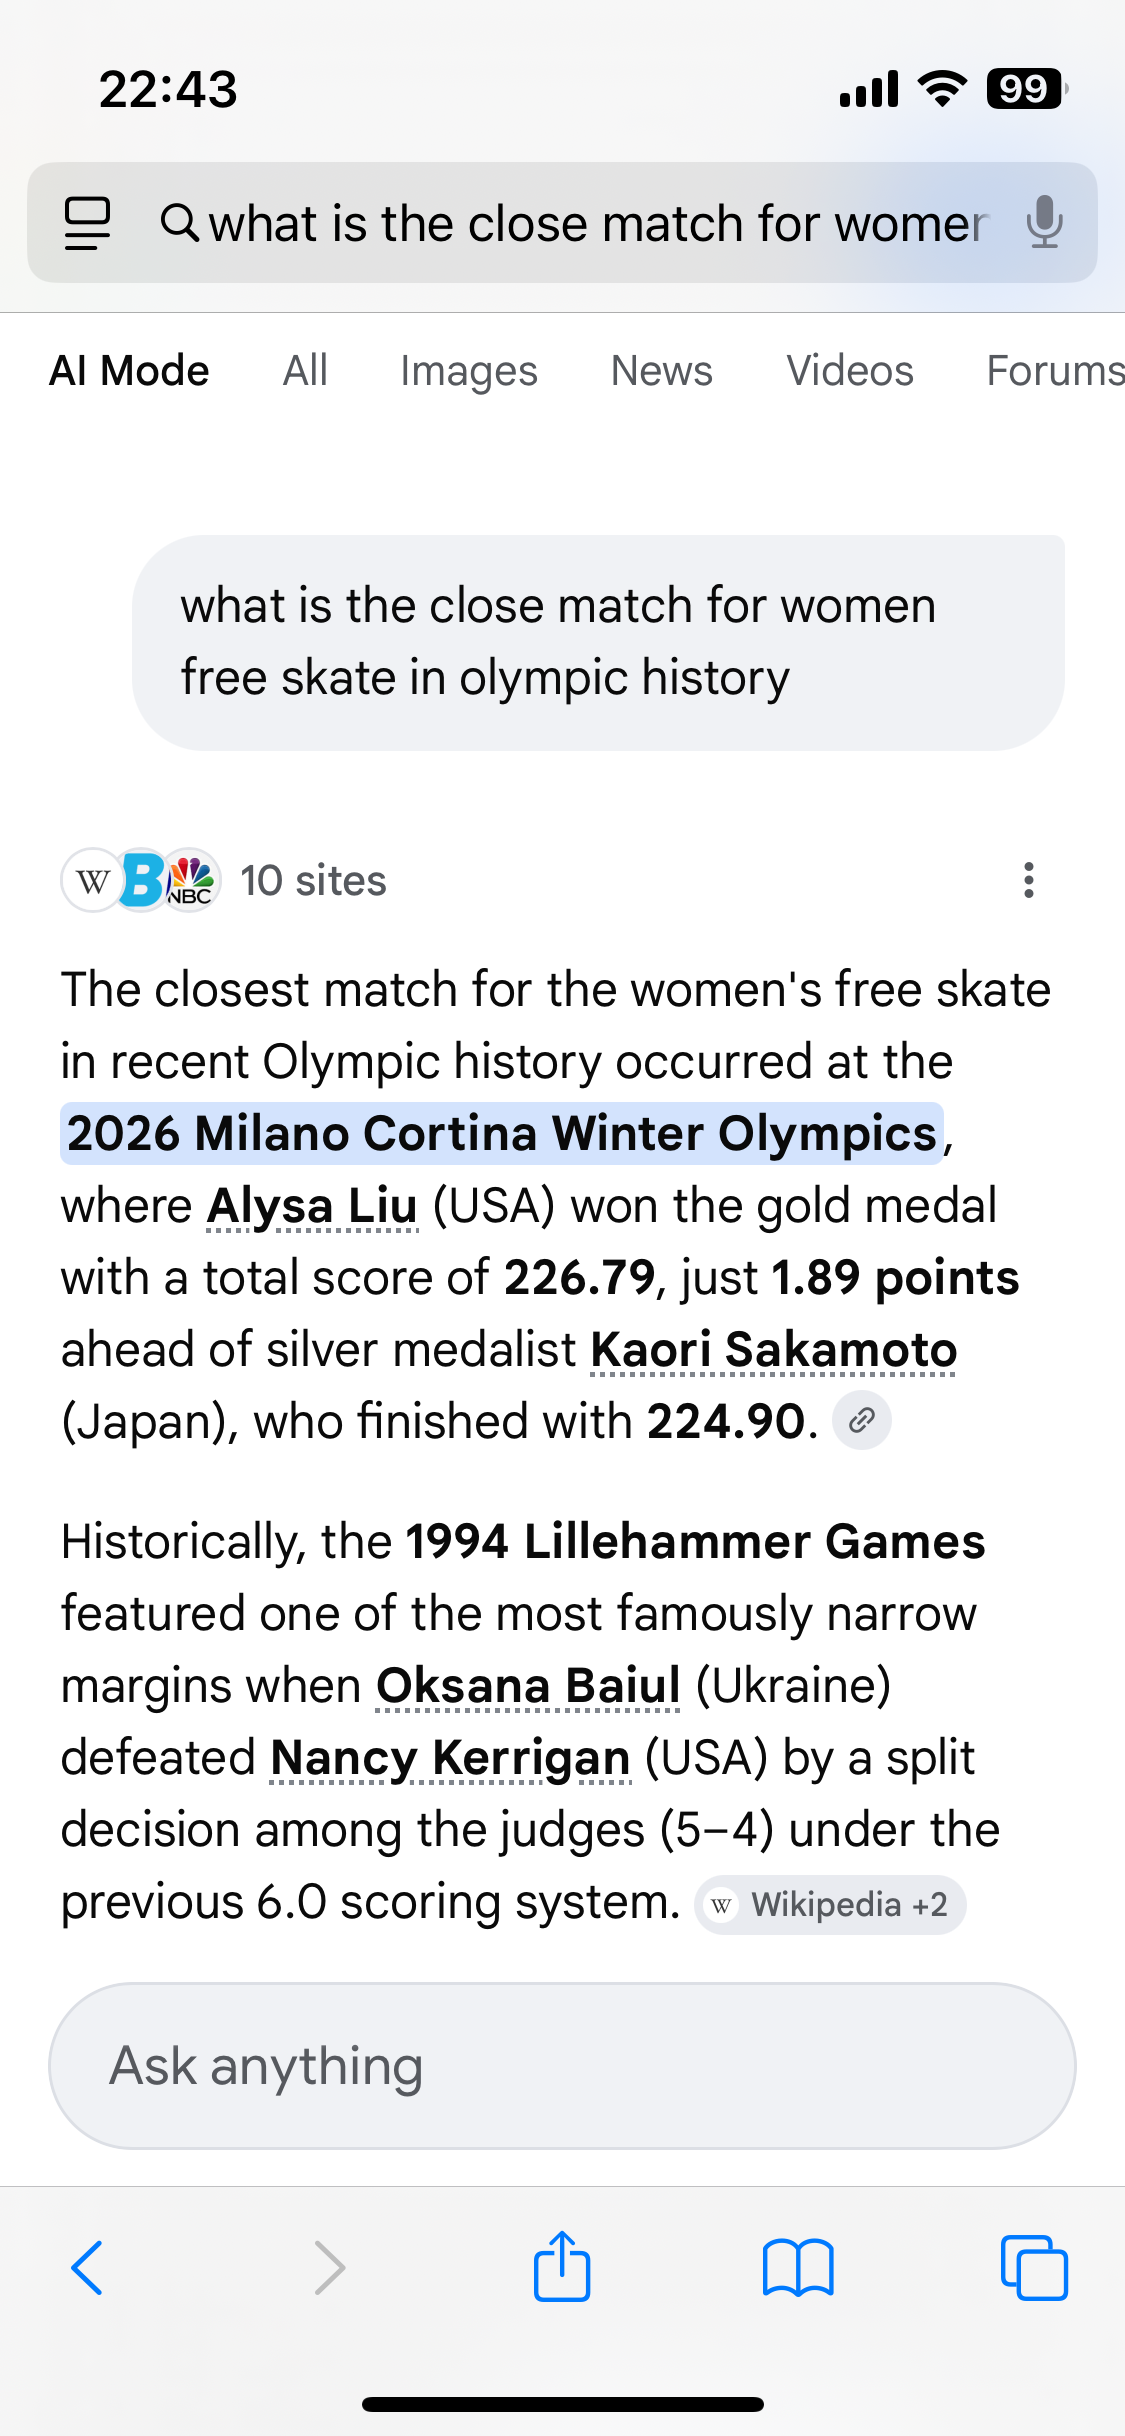Tap the Safari share icon

[562, 2267]
